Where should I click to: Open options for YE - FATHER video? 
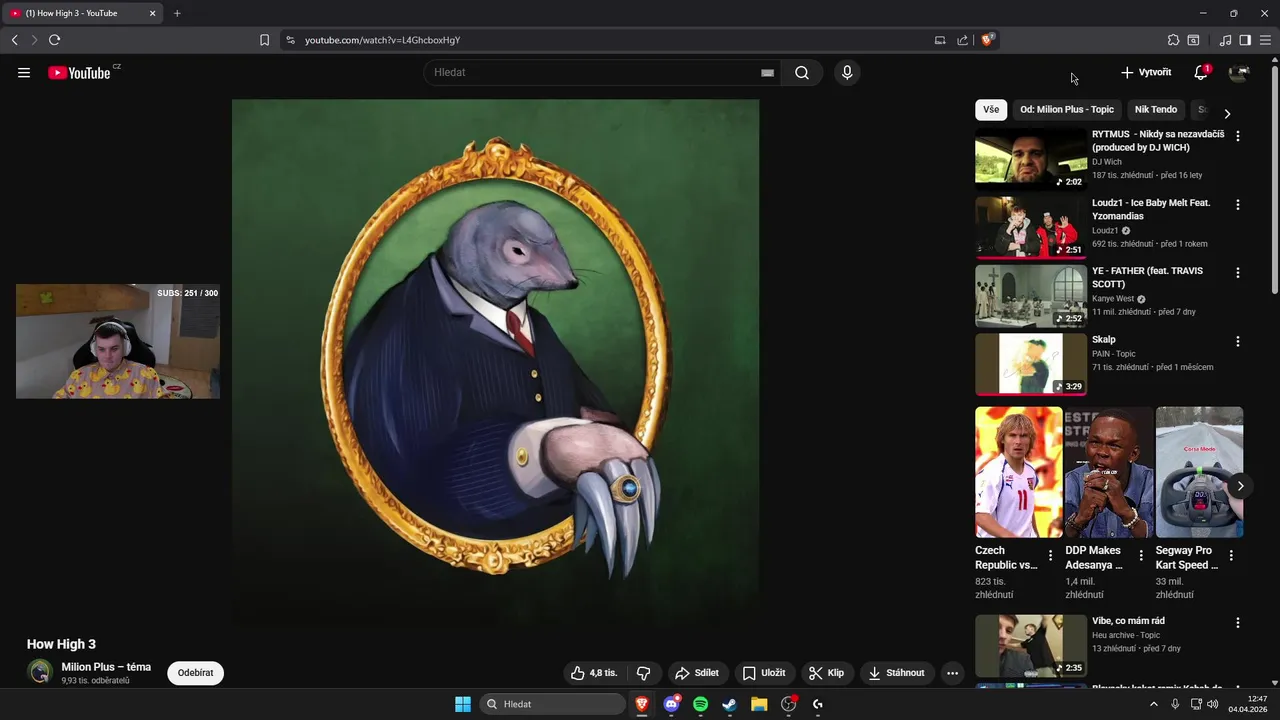point(1238,273)
